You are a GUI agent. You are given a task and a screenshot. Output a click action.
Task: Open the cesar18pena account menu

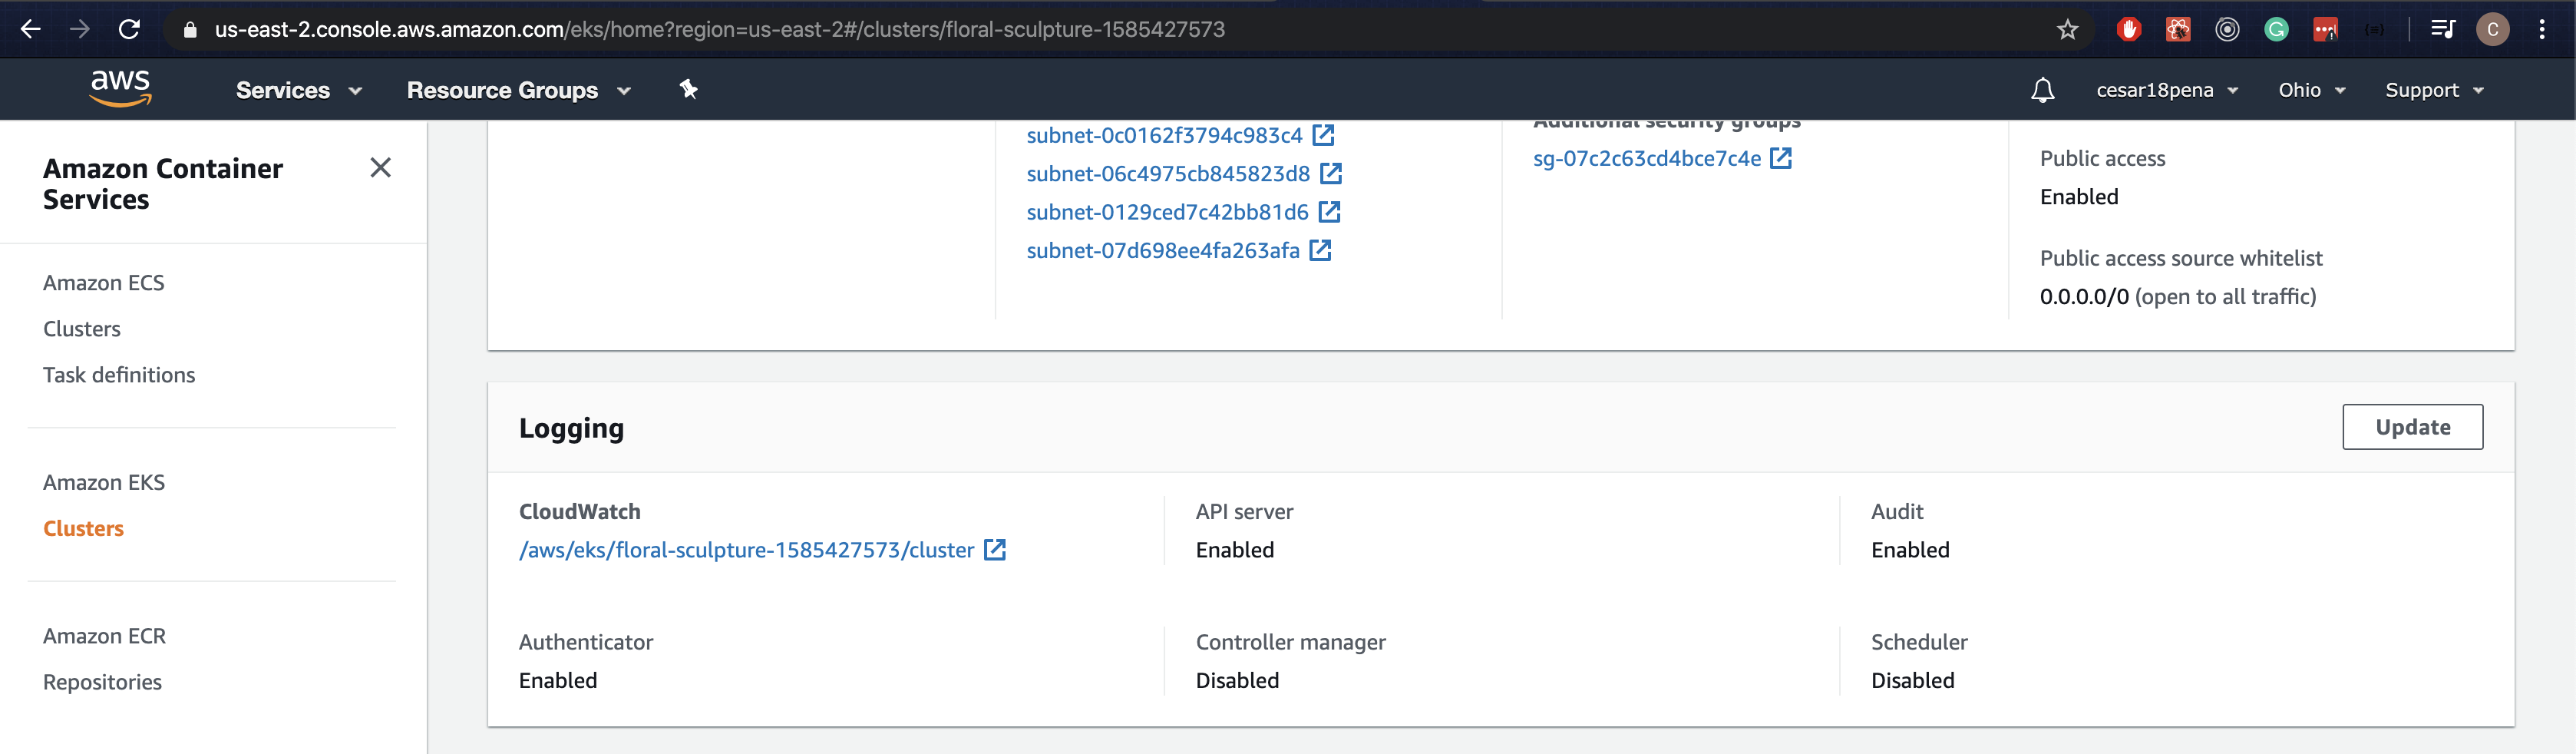point(2167,90)
